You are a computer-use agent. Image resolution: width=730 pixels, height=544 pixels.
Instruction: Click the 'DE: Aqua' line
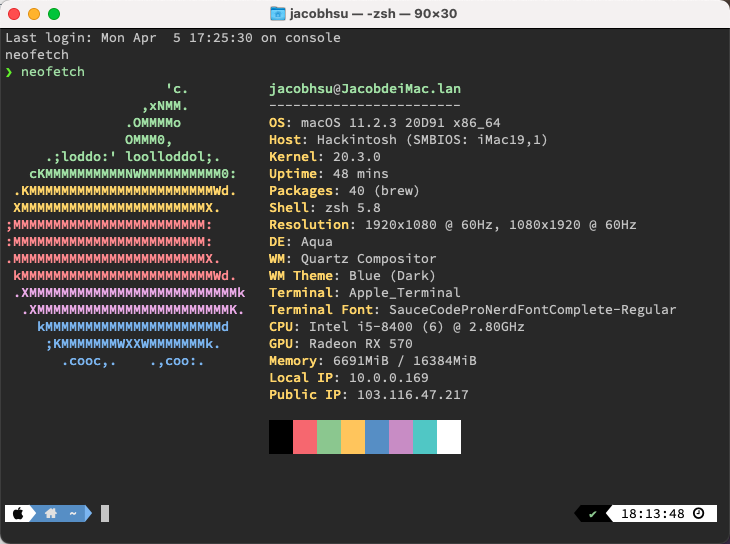tap(301, 242)
